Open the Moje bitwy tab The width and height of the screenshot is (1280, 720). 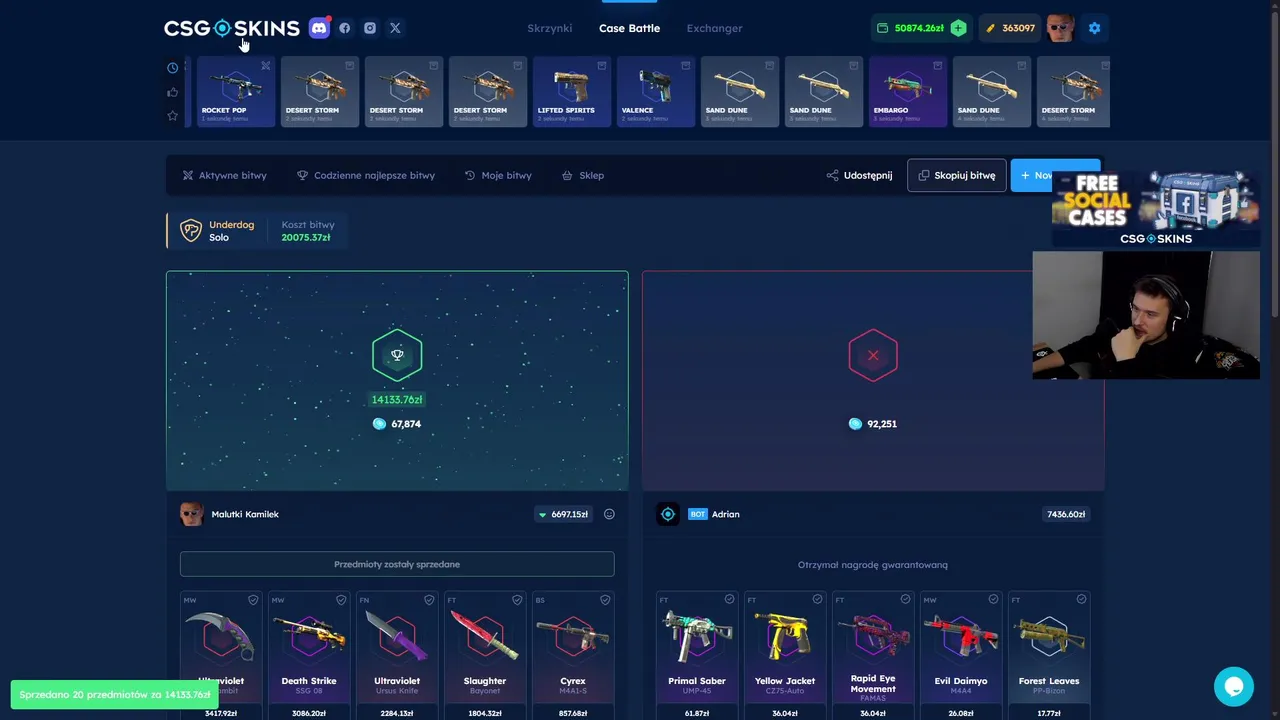(x=498, y=175)
